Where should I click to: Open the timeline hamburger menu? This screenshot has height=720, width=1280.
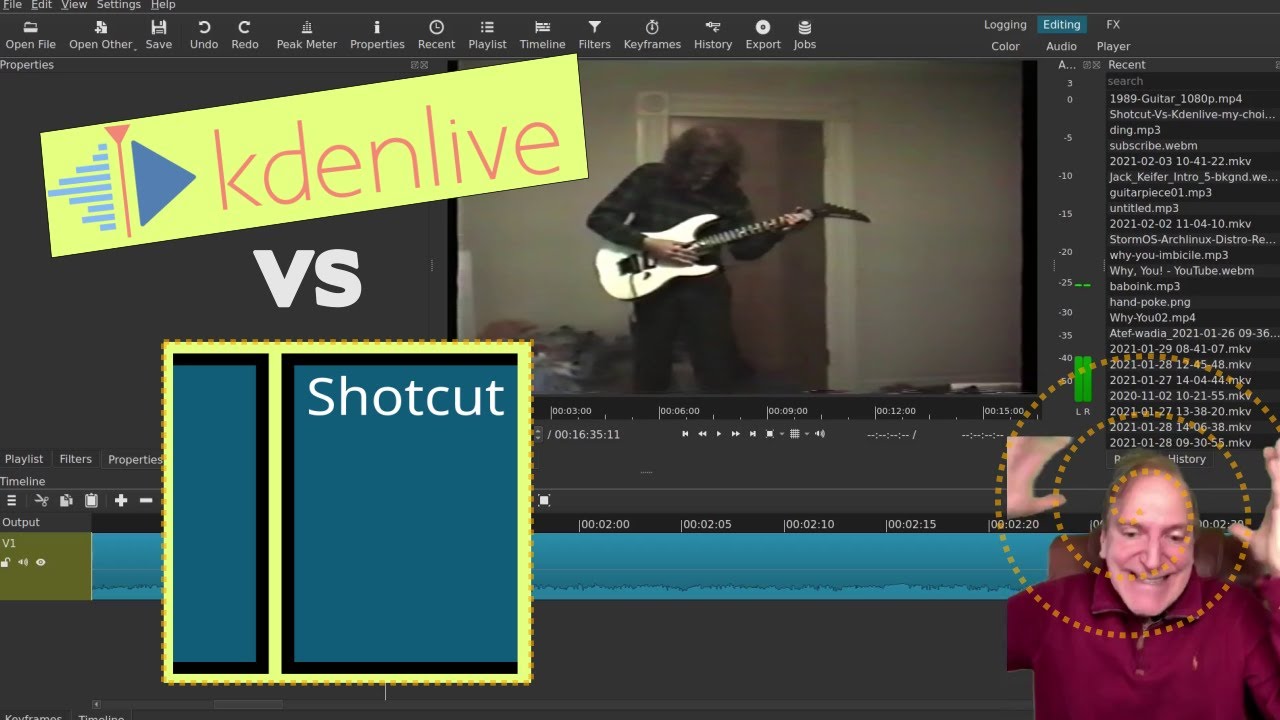12,500
